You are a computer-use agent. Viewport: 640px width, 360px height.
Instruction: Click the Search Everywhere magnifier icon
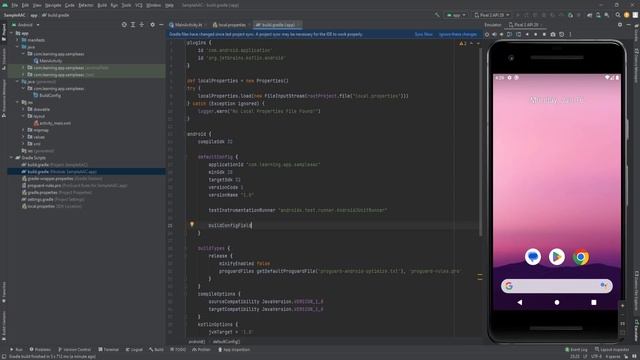(618, 15)
